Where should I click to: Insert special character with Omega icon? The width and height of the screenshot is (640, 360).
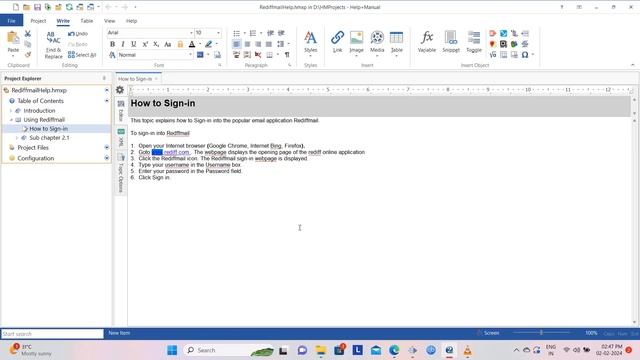coord(525,55)
